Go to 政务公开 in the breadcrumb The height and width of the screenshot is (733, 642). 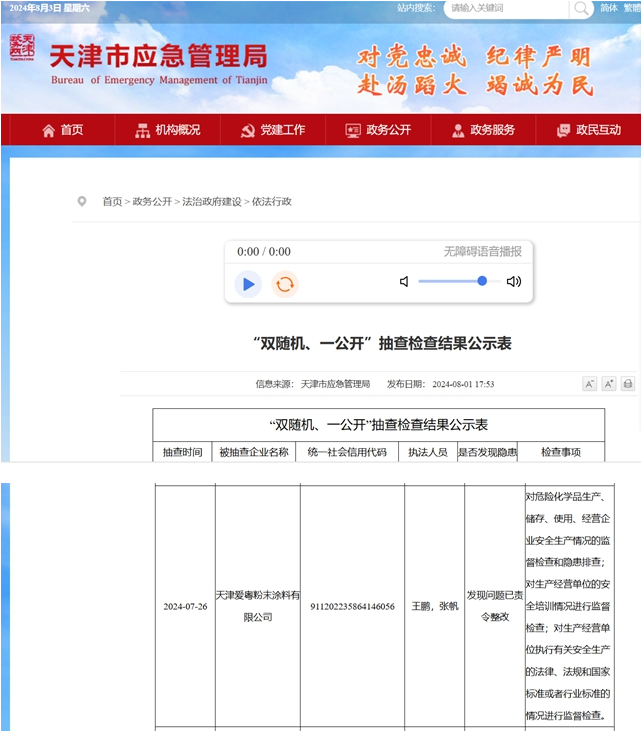(152, 201)
